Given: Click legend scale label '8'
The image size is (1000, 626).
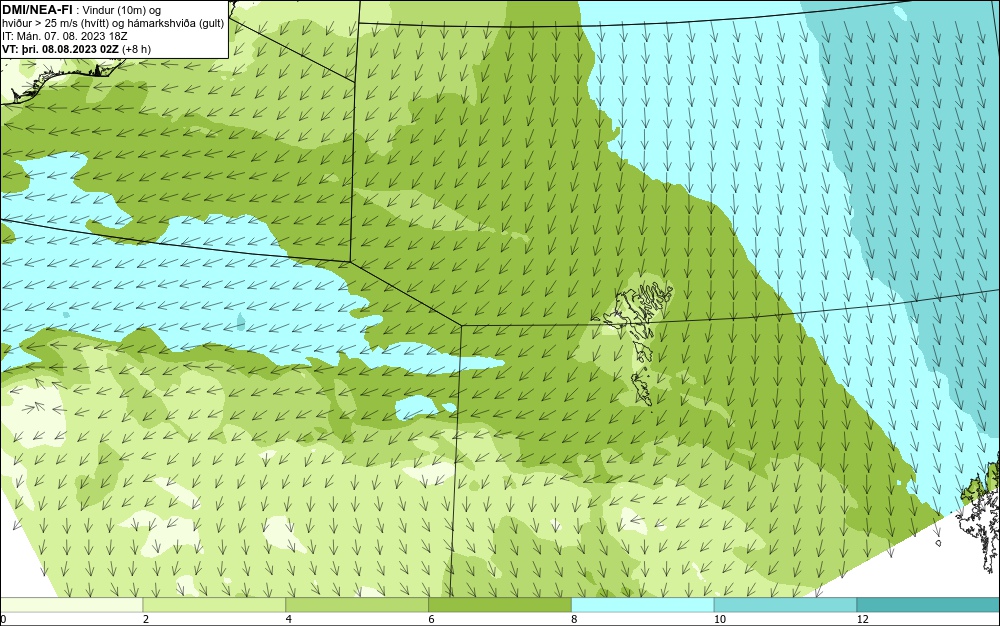Looking at the screenshot, I should (575, 619).
